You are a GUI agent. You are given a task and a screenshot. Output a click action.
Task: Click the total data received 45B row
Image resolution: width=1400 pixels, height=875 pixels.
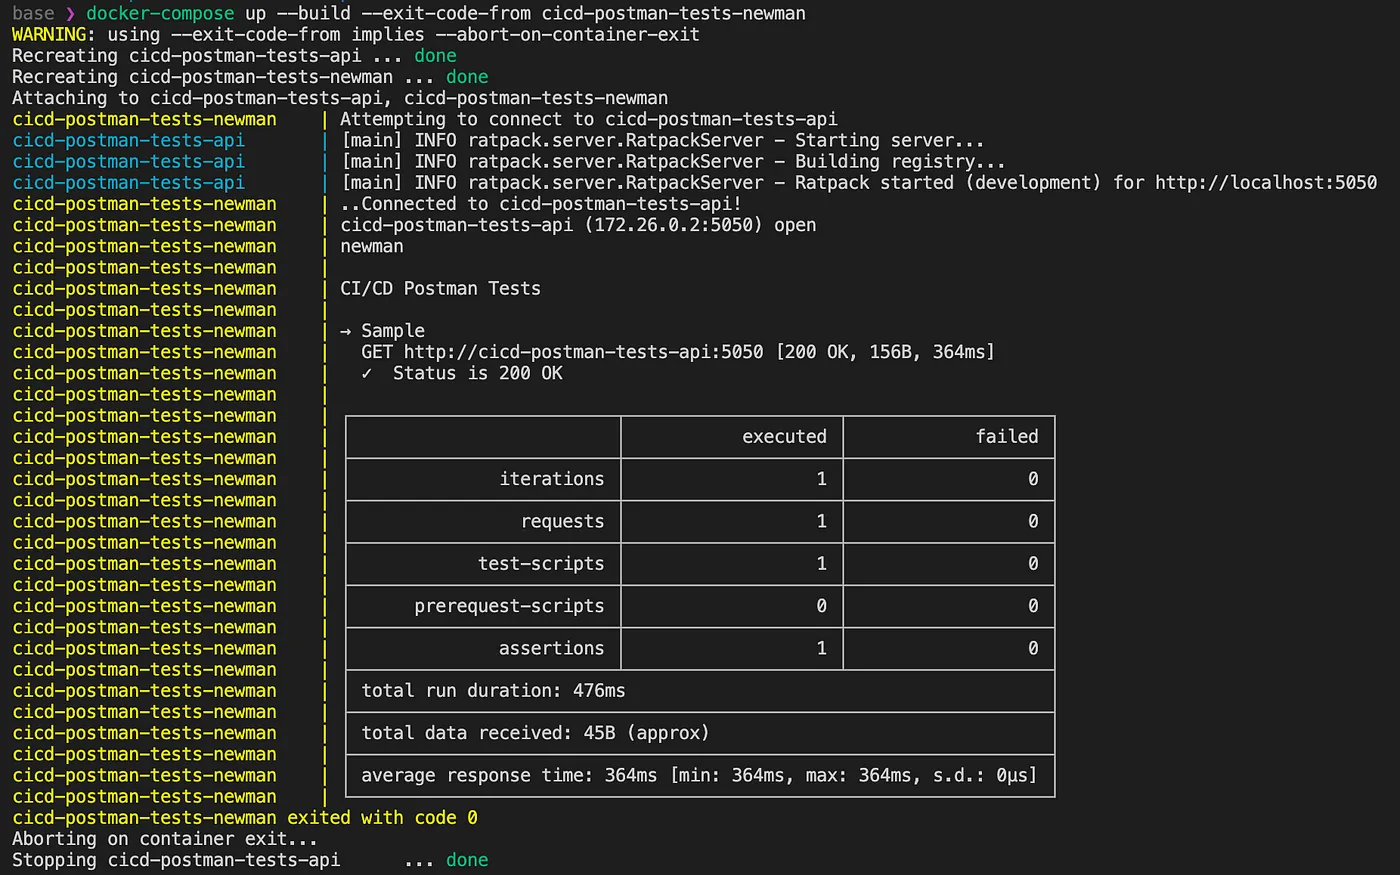[535, 733]
